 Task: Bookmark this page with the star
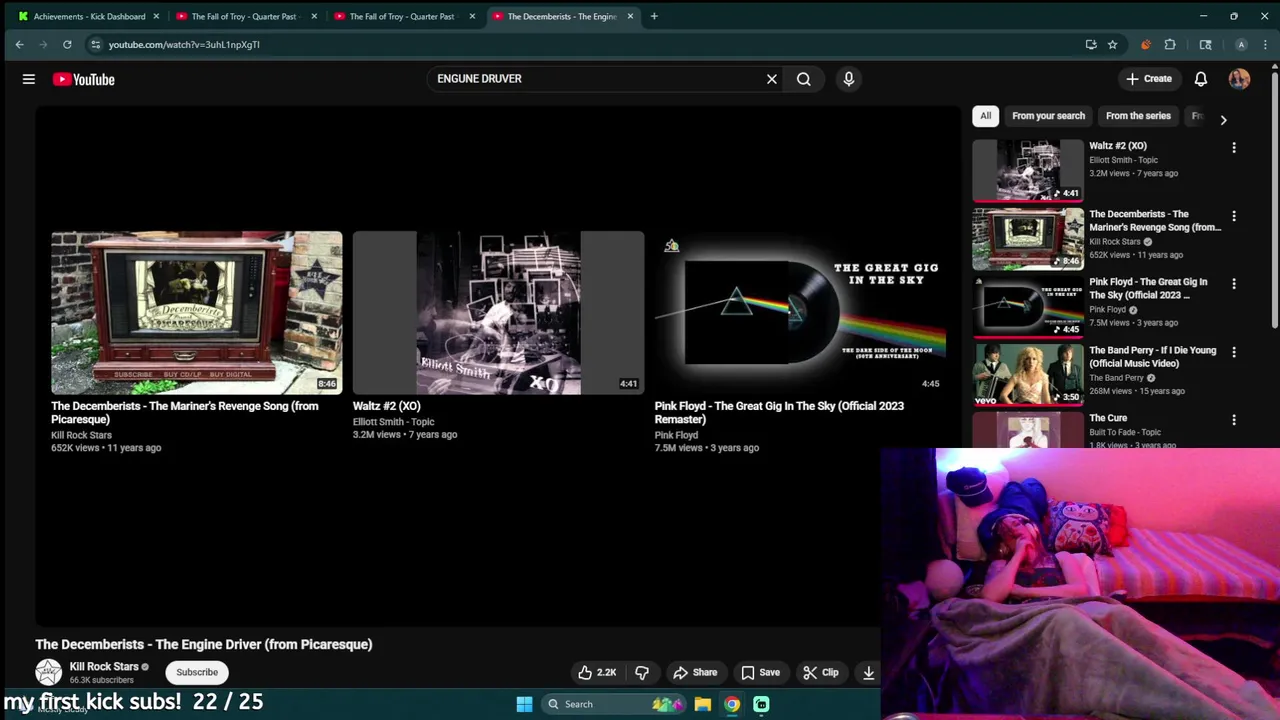[1112, 44]
